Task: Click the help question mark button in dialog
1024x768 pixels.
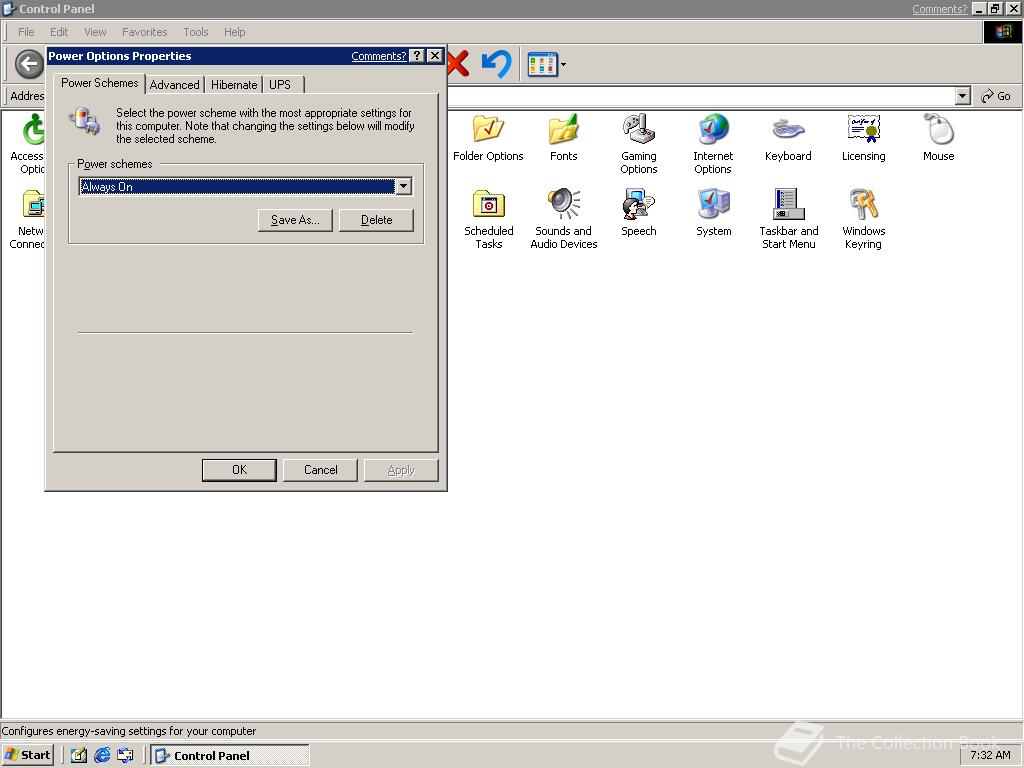Action: click(417, 56)
